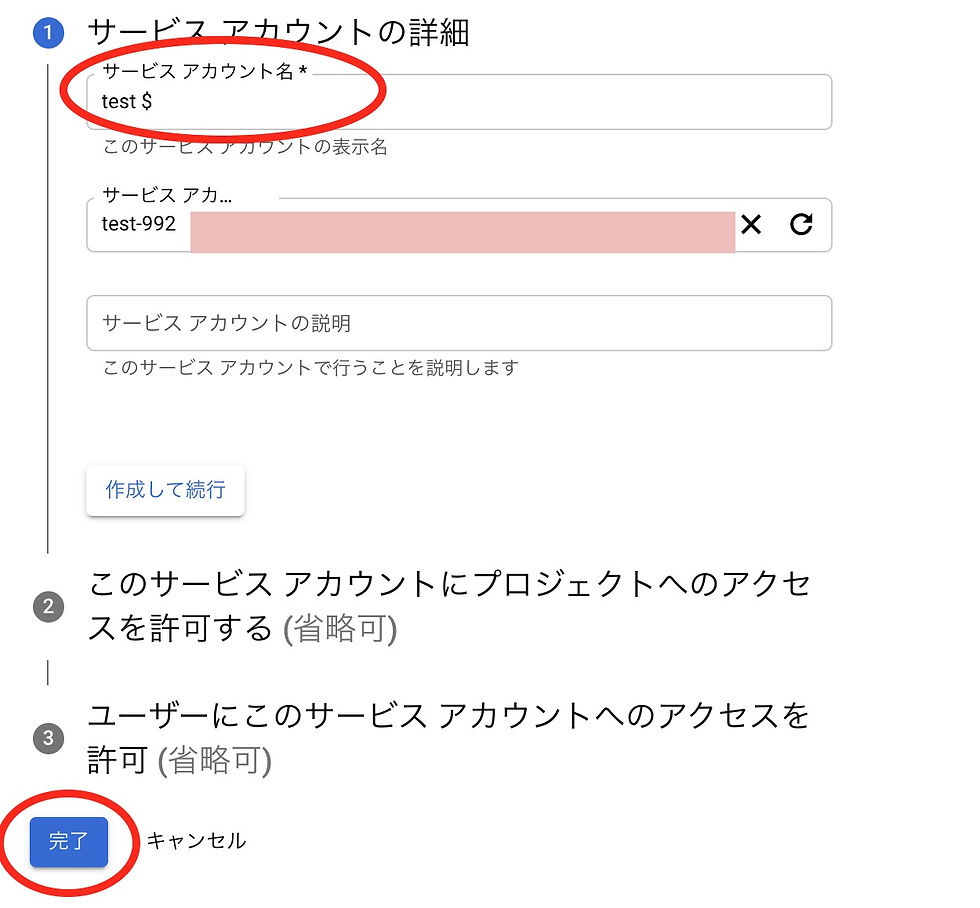The height and width of the screenshot is (908, 980).
Task: Select the gray step 2 number circle
Action: [x=48, y=607]
